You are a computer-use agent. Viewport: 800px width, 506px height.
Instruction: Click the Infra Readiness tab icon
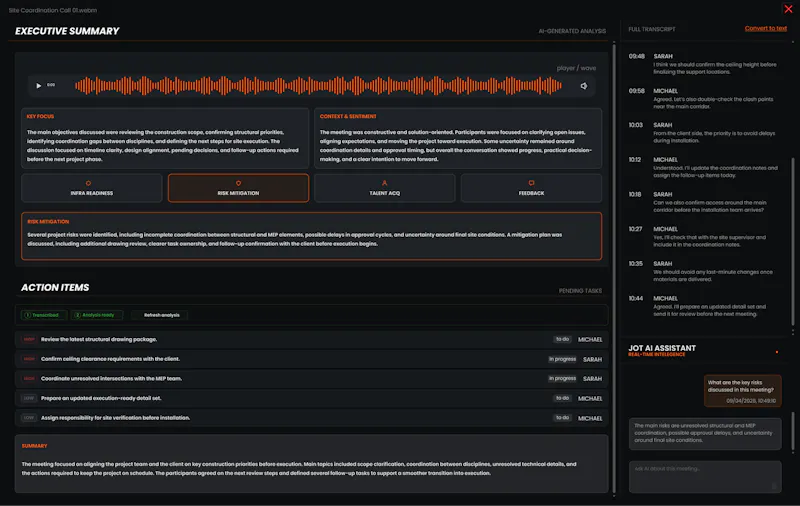pyautogui.click(x=88, y=183)
